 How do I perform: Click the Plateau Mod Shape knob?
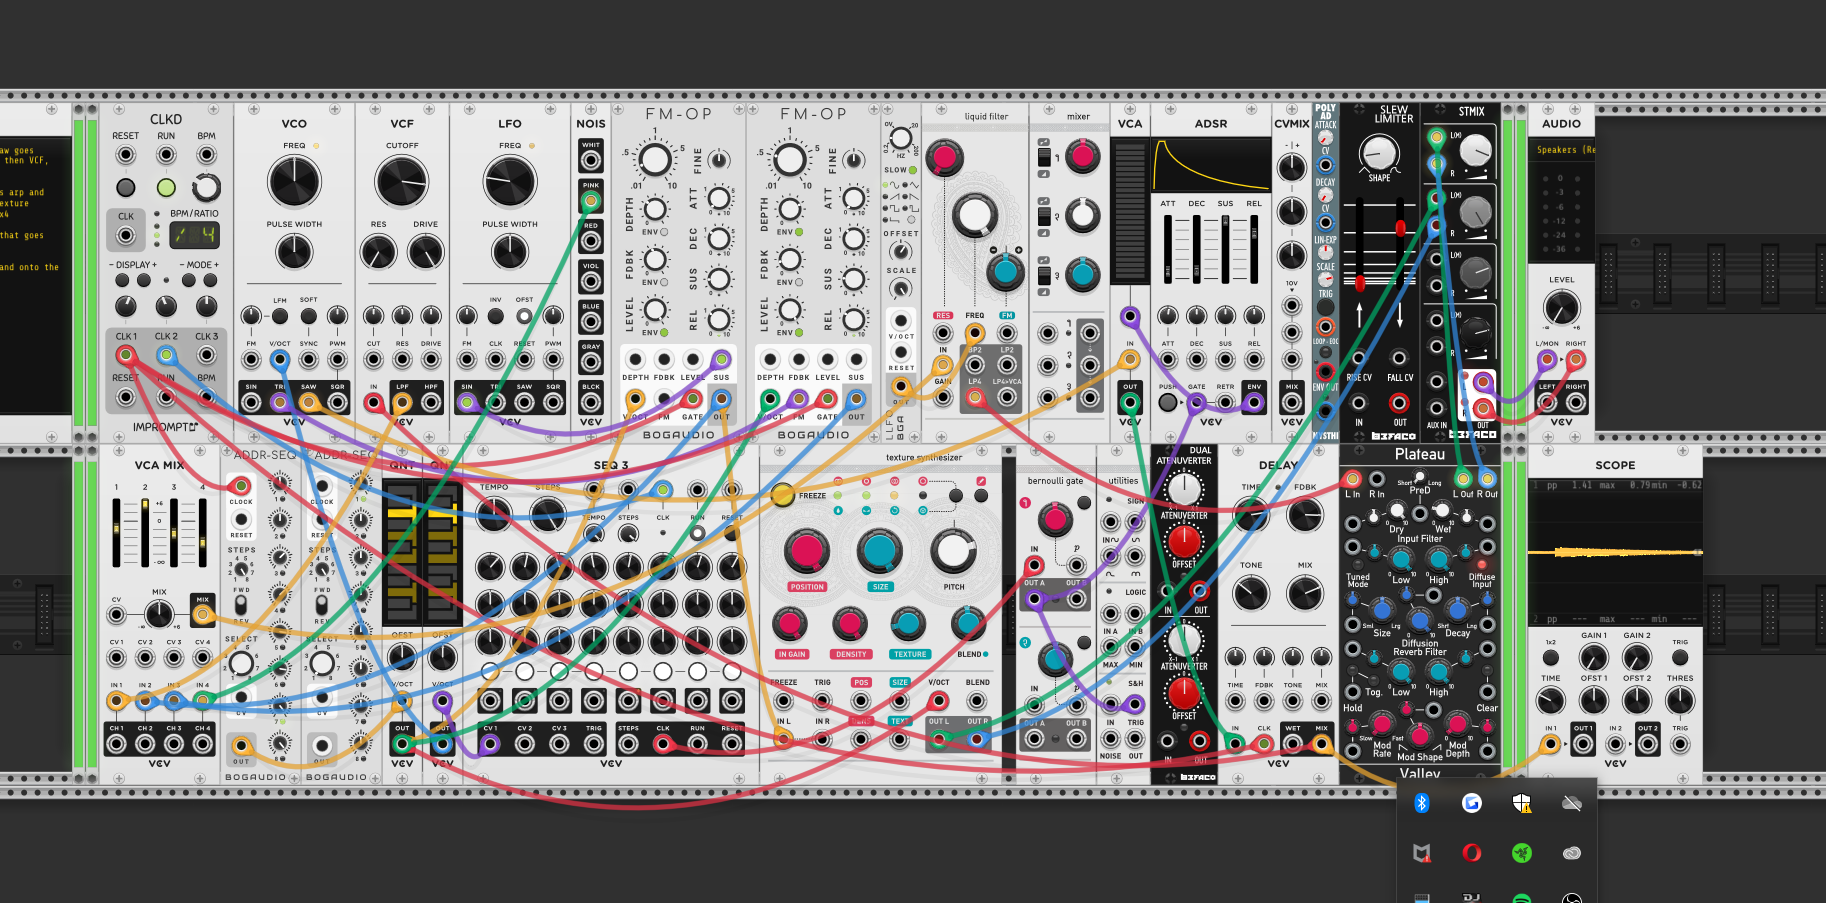click(x=1420, y=735)
